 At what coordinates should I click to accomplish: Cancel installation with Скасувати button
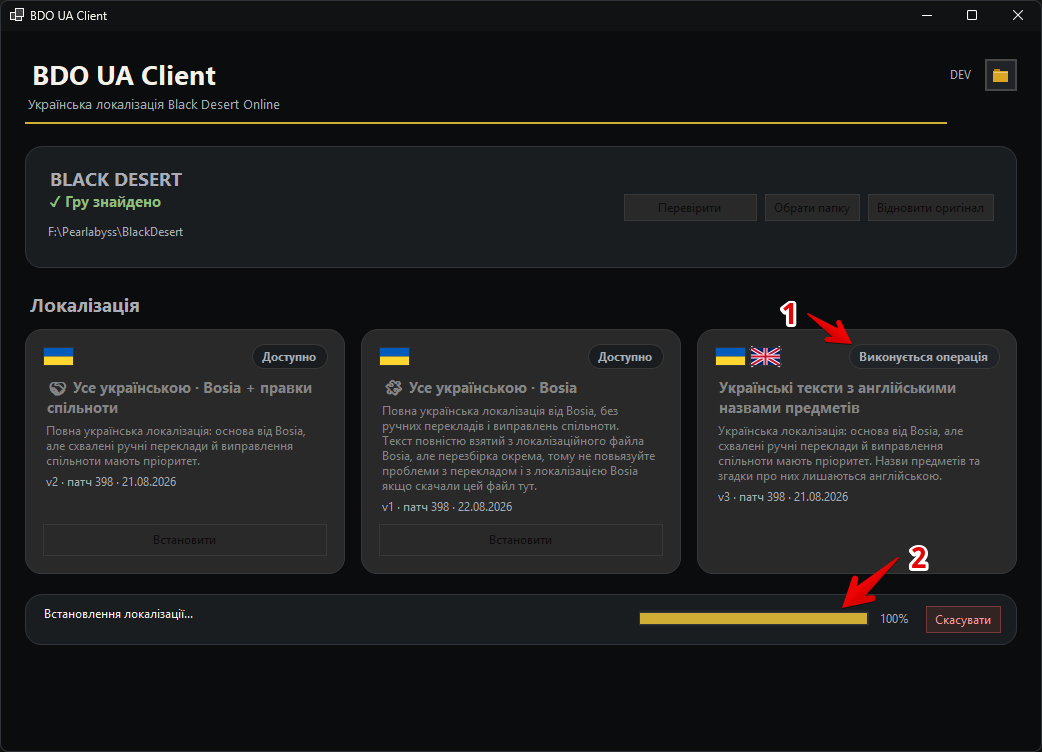963,620
